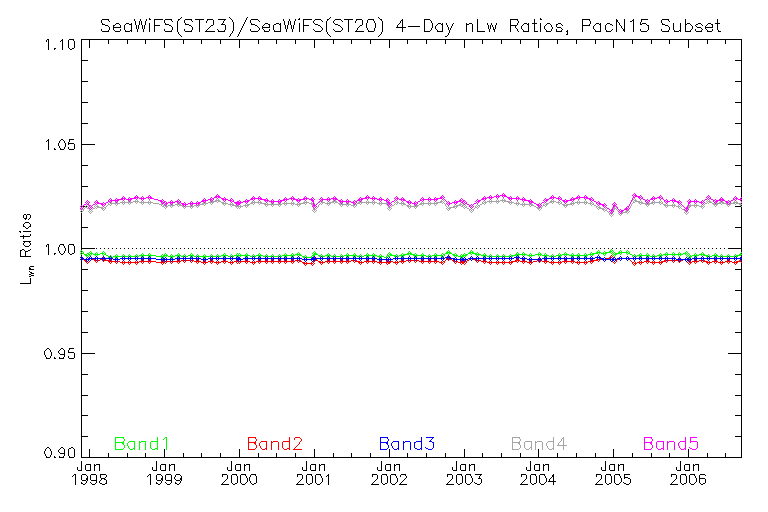Click the Jan 2005 x-axis label
This screenshot has height=512, width=768.
click(x=613, y=473)
